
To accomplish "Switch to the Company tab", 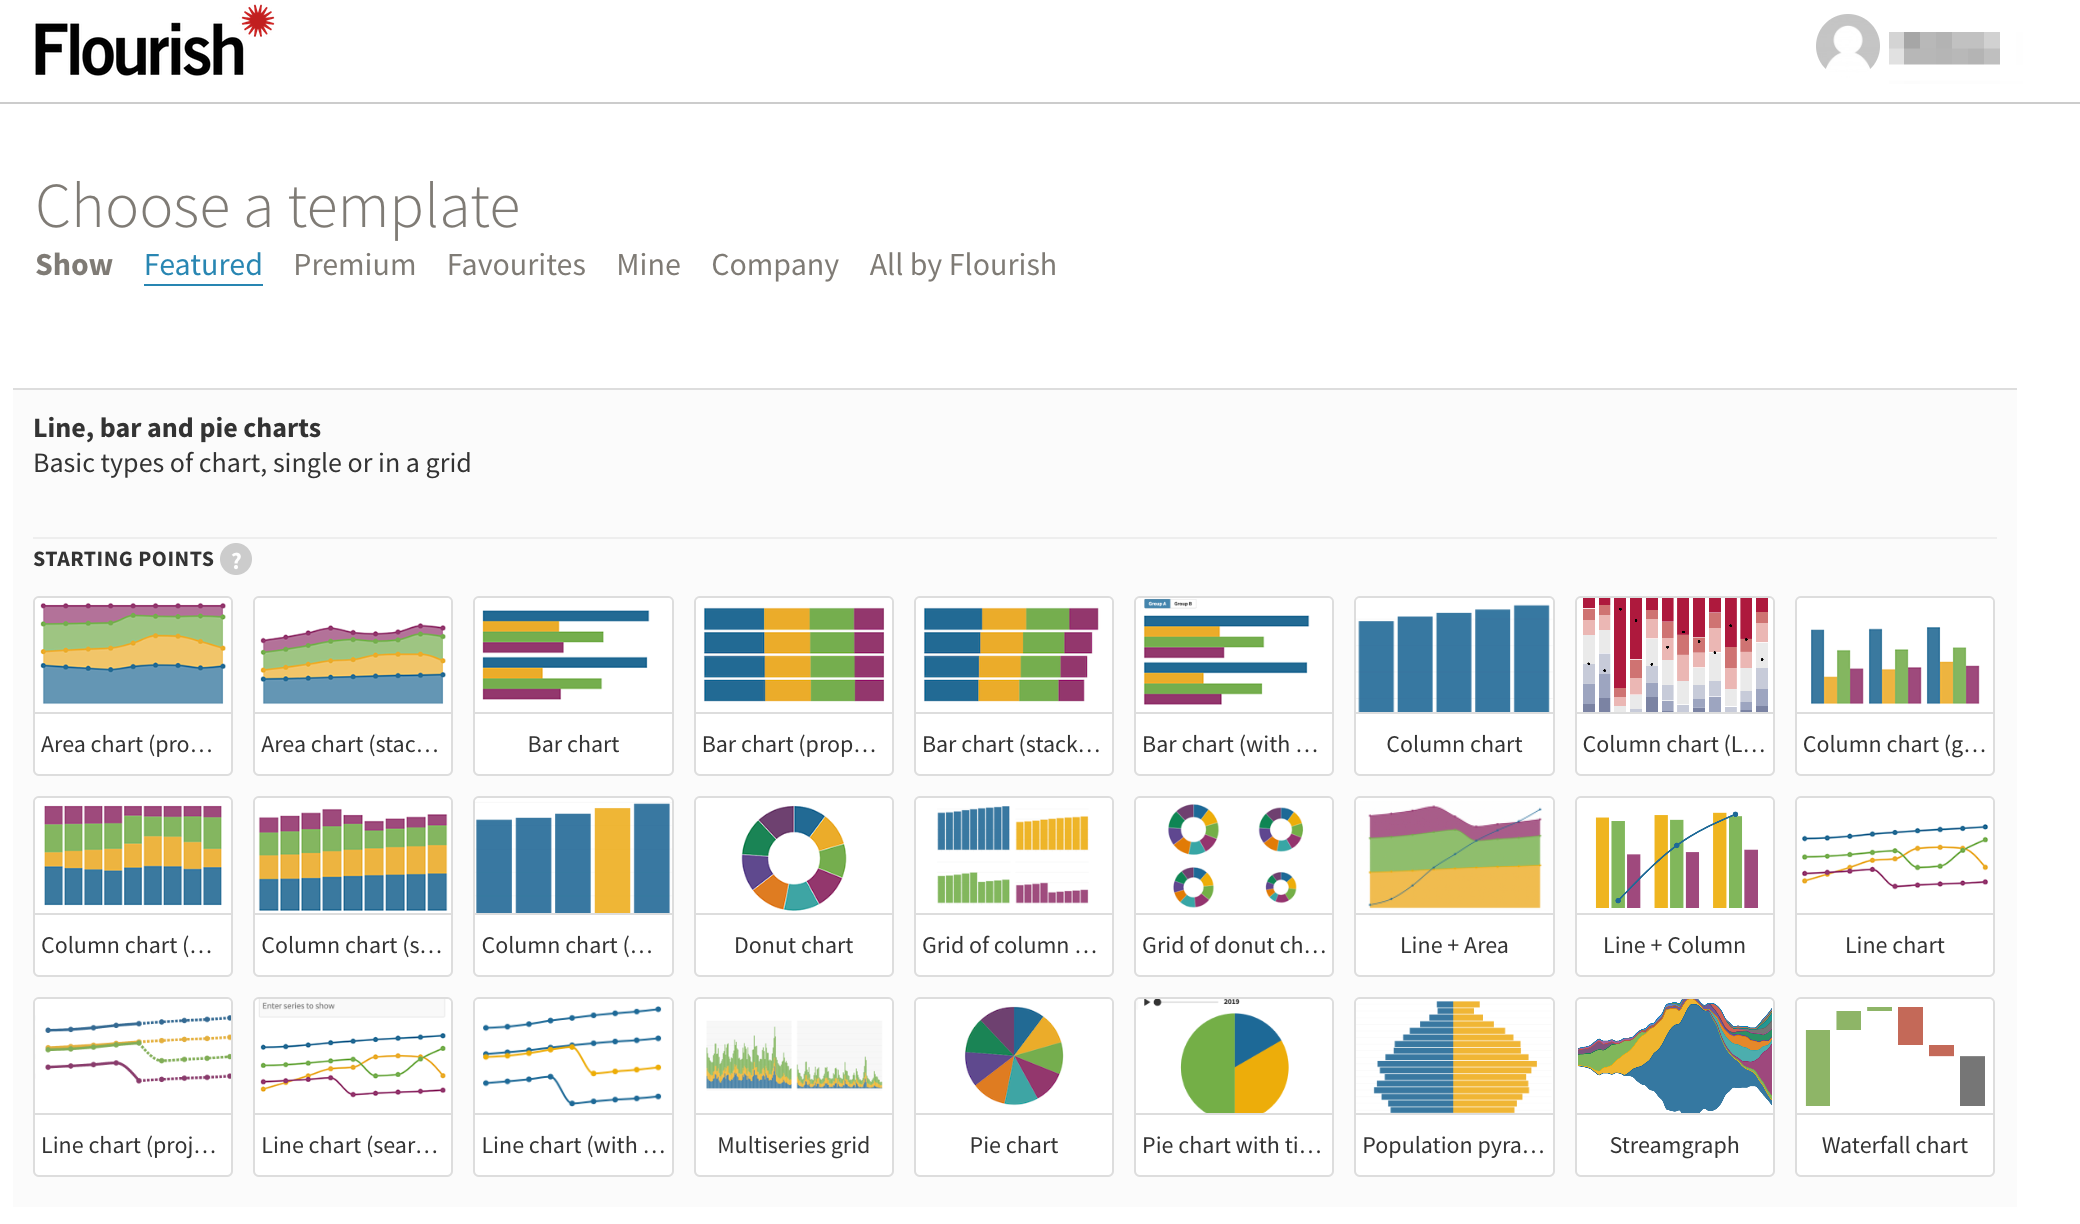I will (775, 265).
